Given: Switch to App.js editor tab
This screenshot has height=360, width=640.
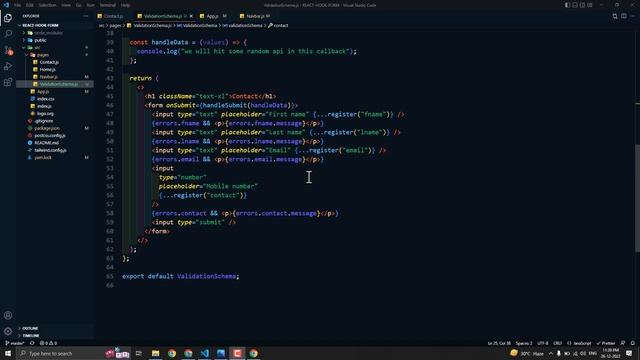Looking at the screenshot, I should (213, 16).
